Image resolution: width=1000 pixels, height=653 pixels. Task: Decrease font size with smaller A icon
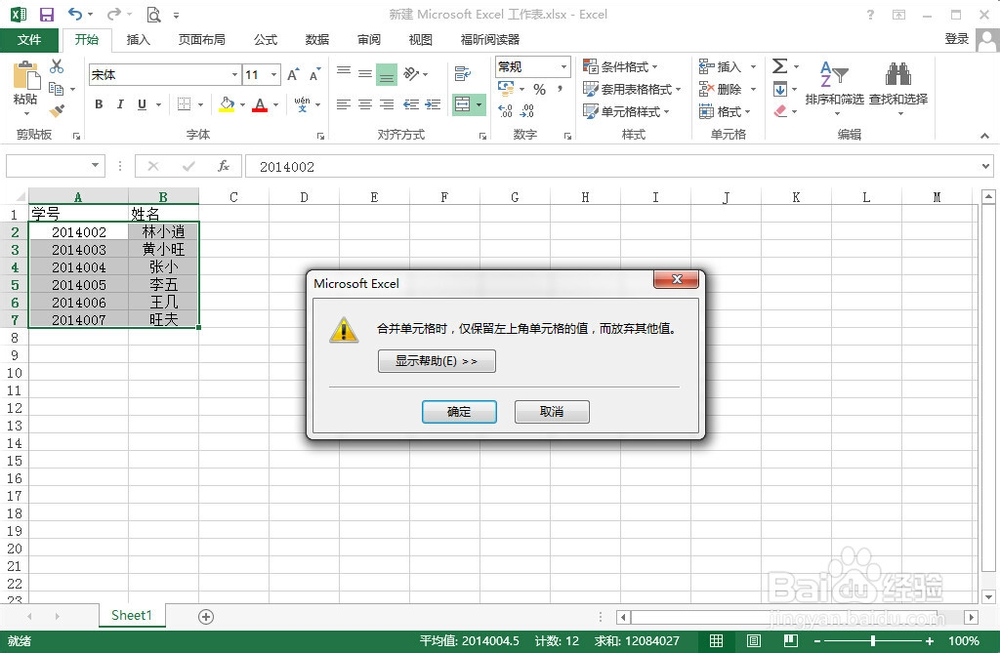pyautogui.click(x=315, y=75)
